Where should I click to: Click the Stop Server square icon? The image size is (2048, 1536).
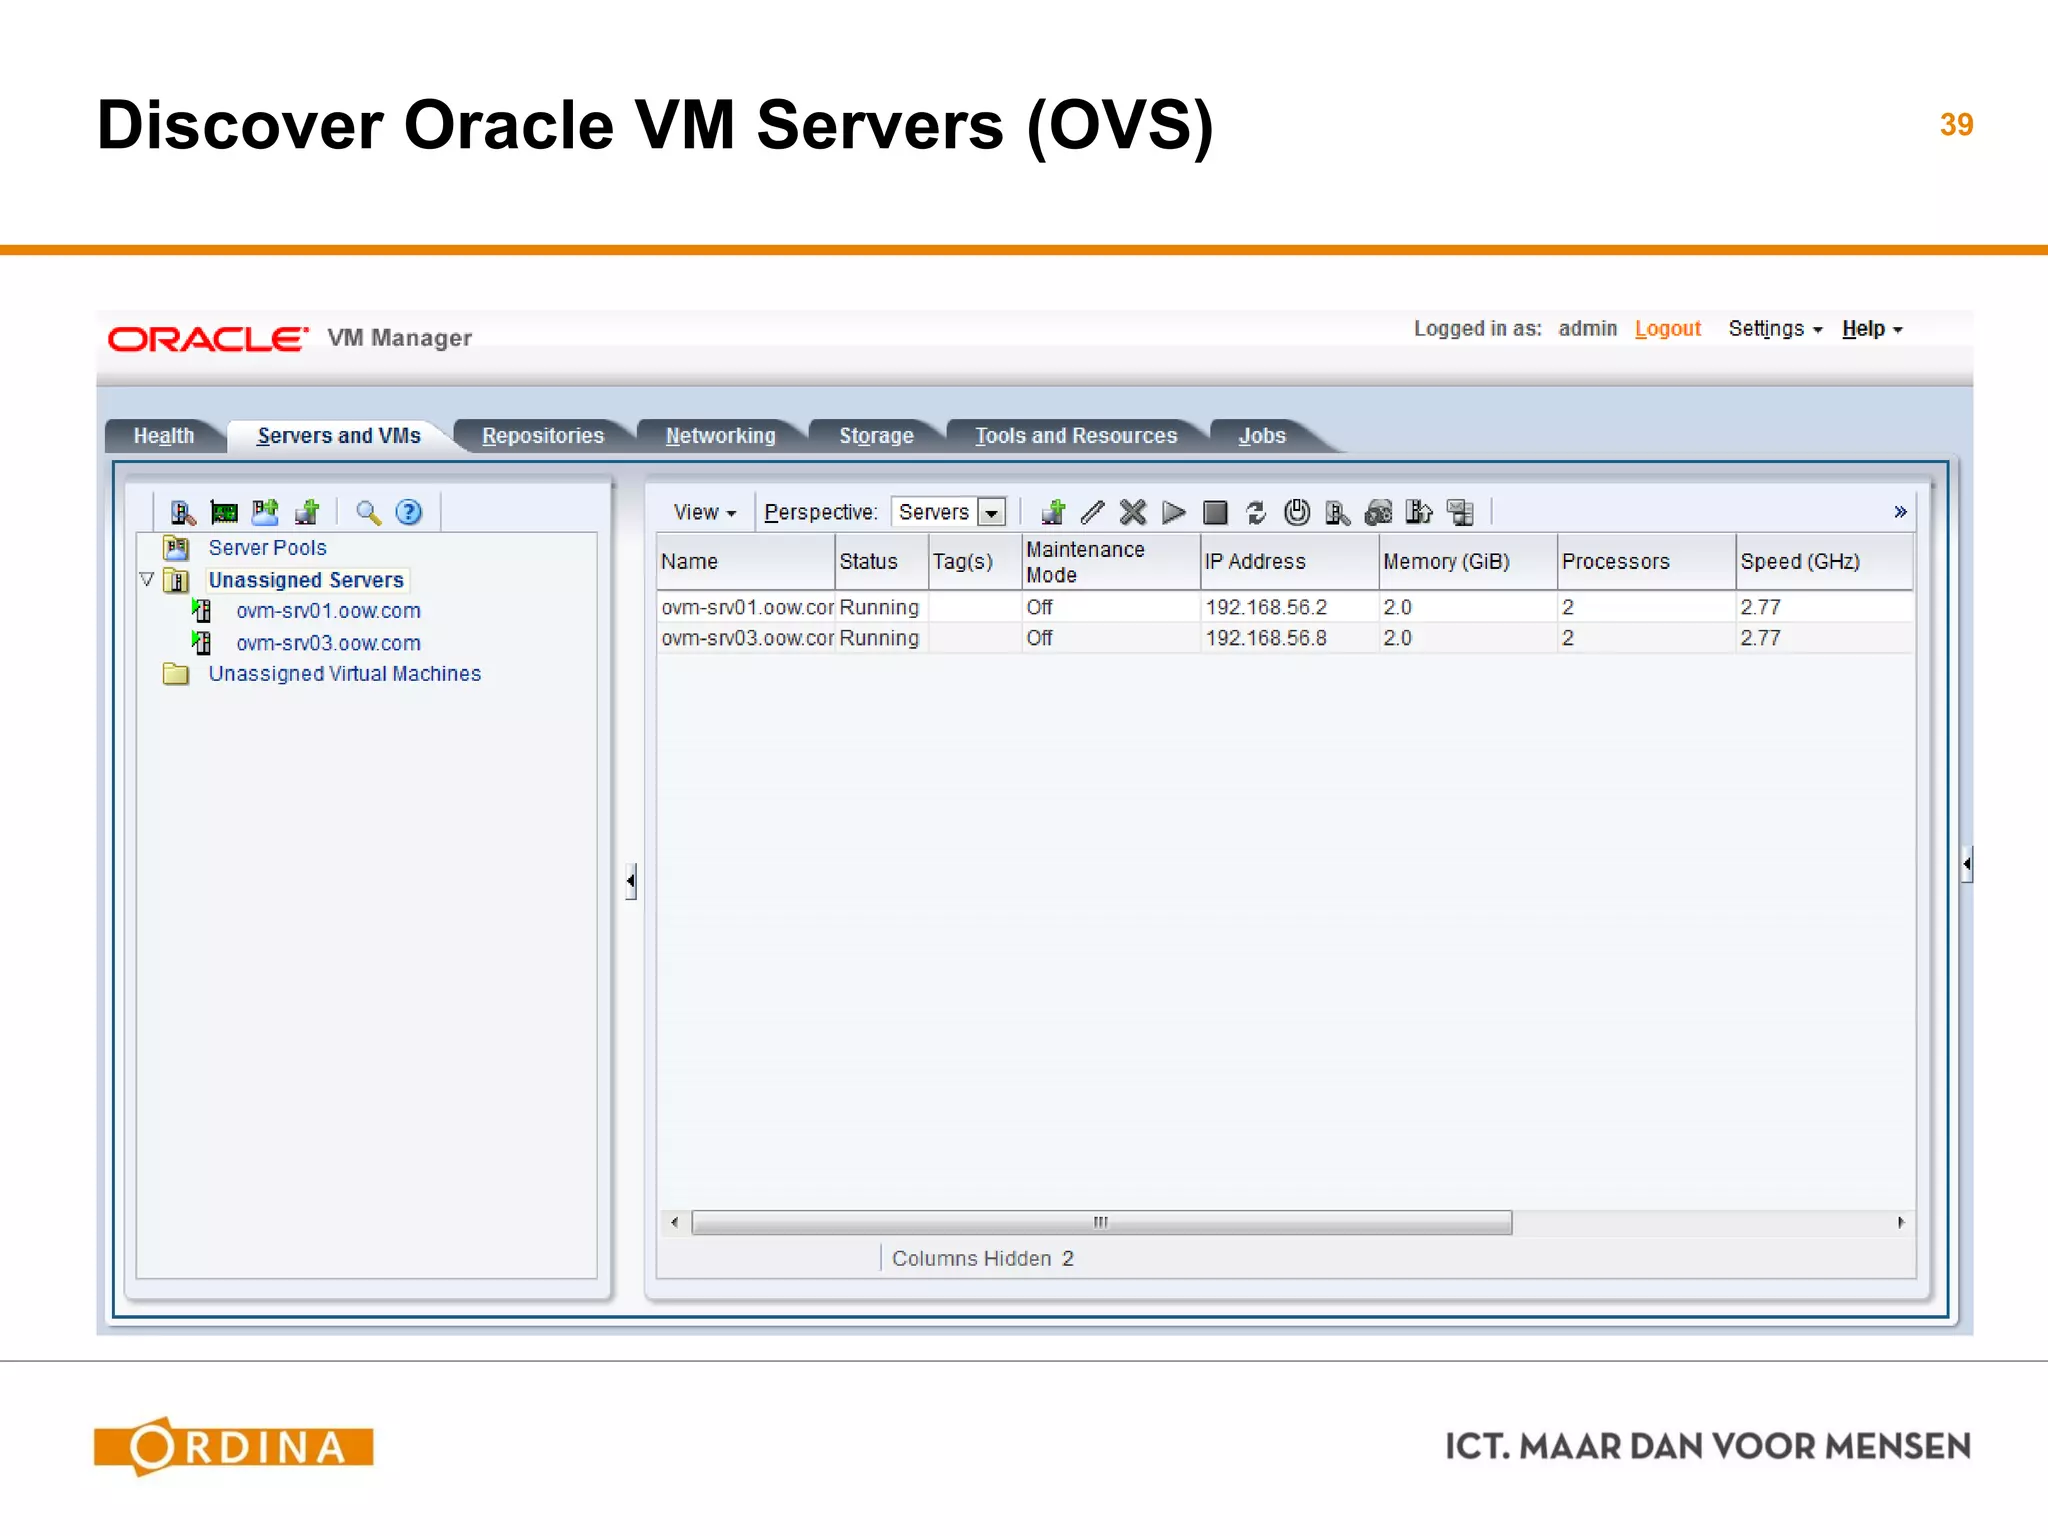pyautogui.click(x=1215, y=513)
